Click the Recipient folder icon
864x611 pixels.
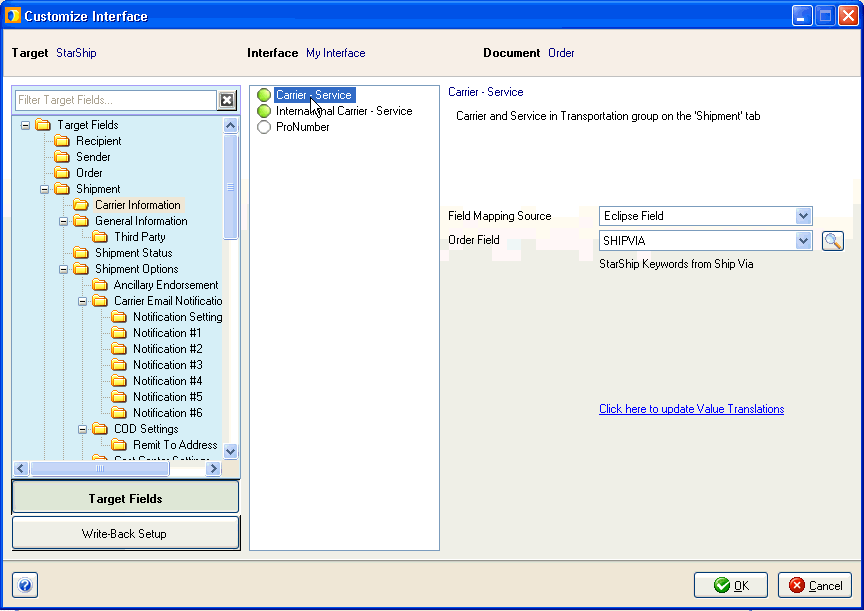click(62, 141)
